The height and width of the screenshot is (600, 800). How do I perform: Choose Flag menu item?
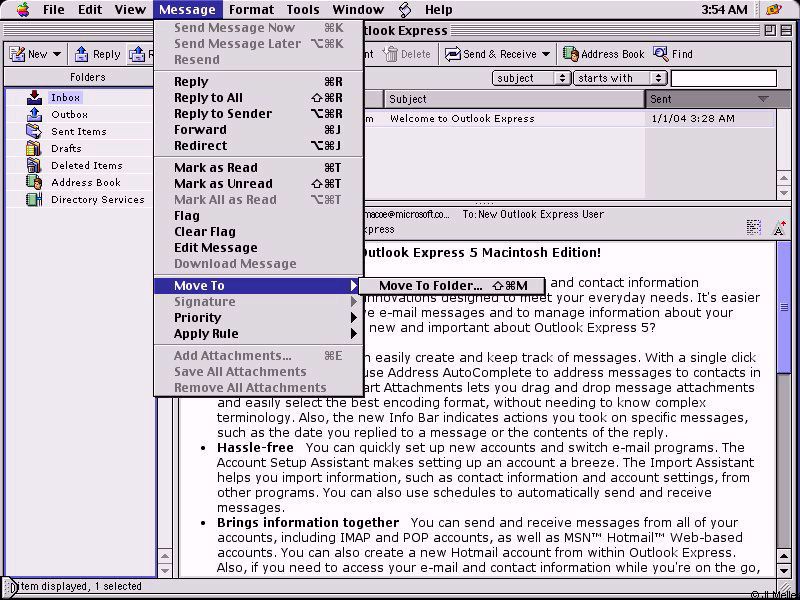tap(259, 215)
